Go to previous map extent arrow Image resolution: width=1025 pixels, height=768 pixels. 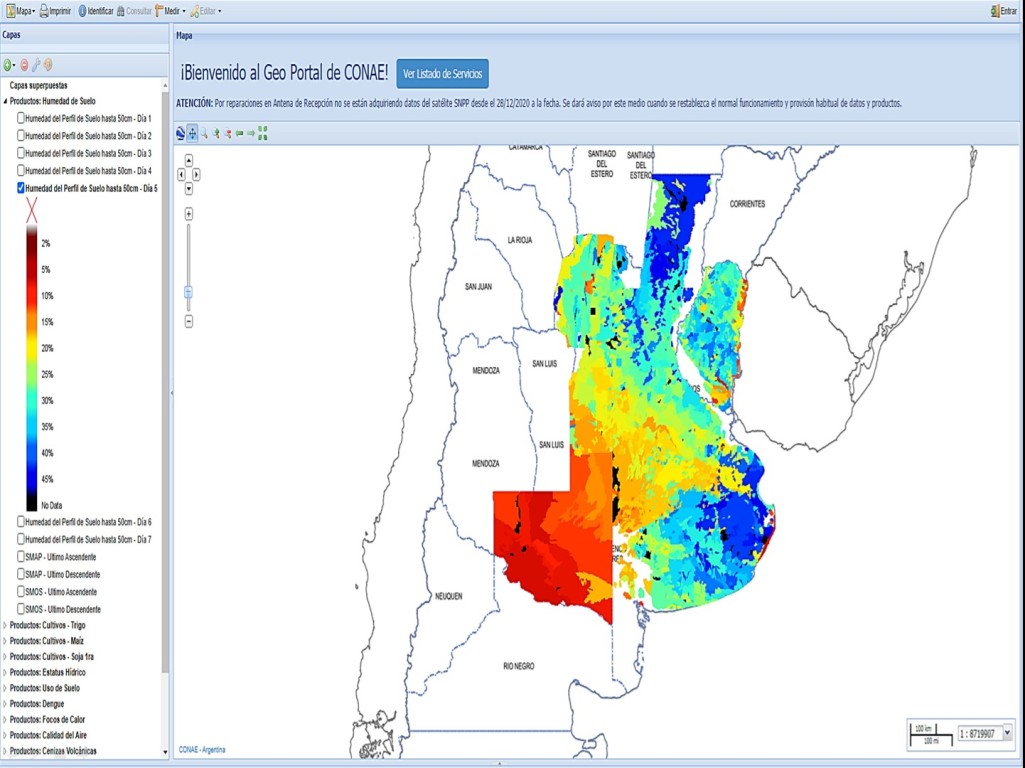coord(239,133)
